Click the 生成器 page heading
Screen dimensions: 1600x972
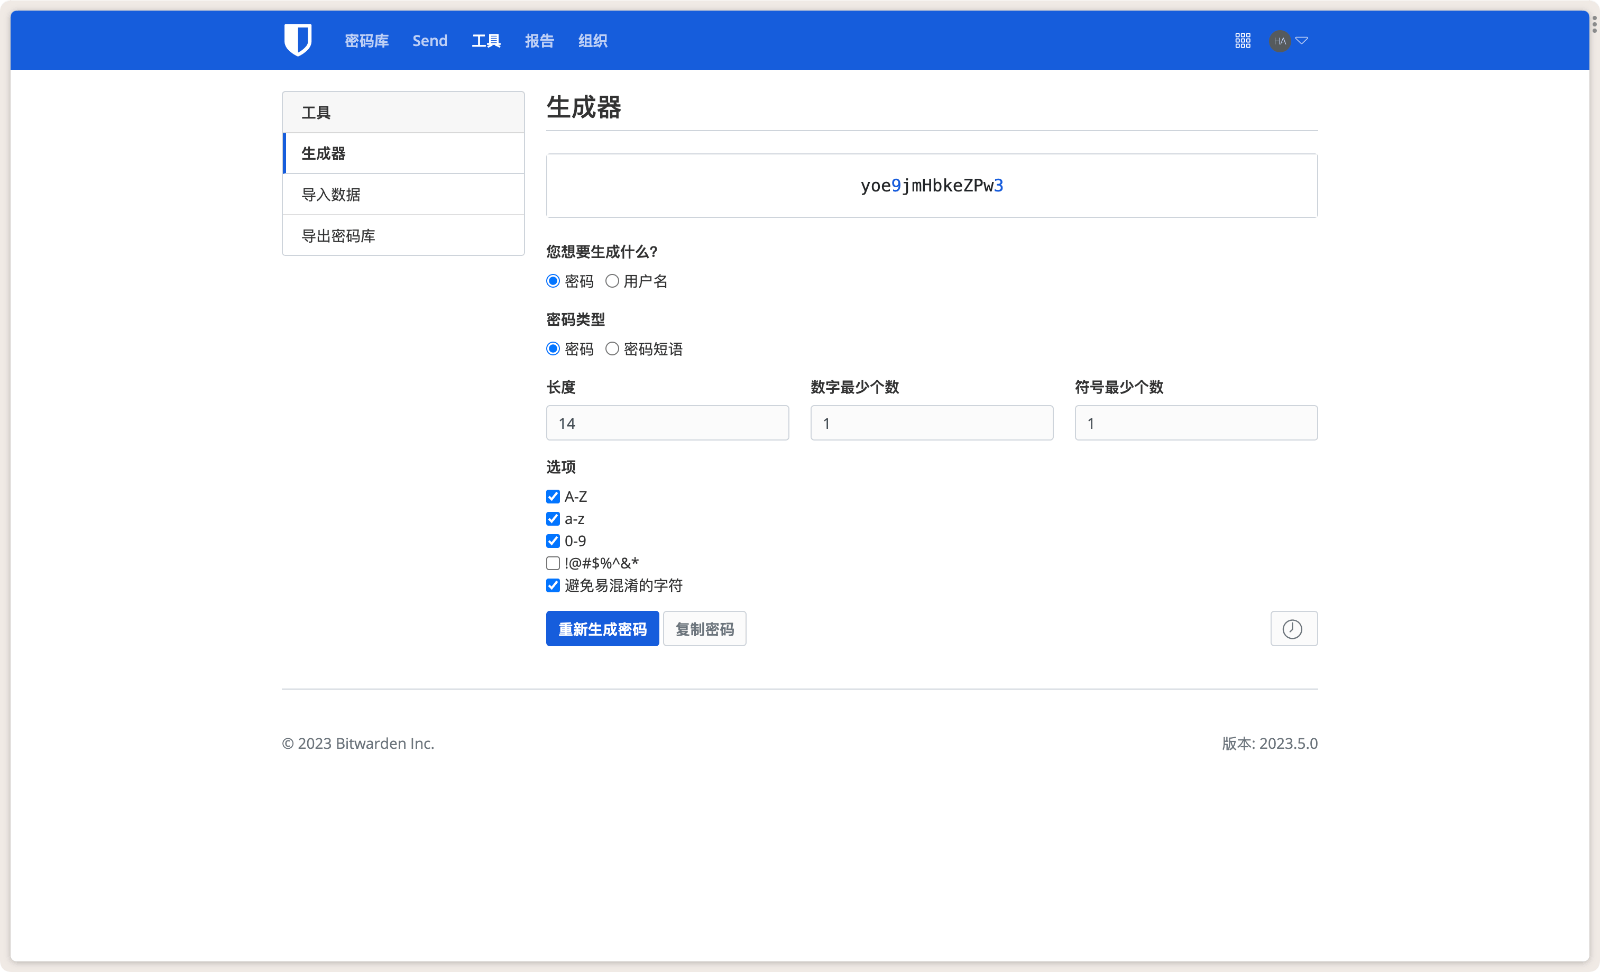[x=584, y=107]
